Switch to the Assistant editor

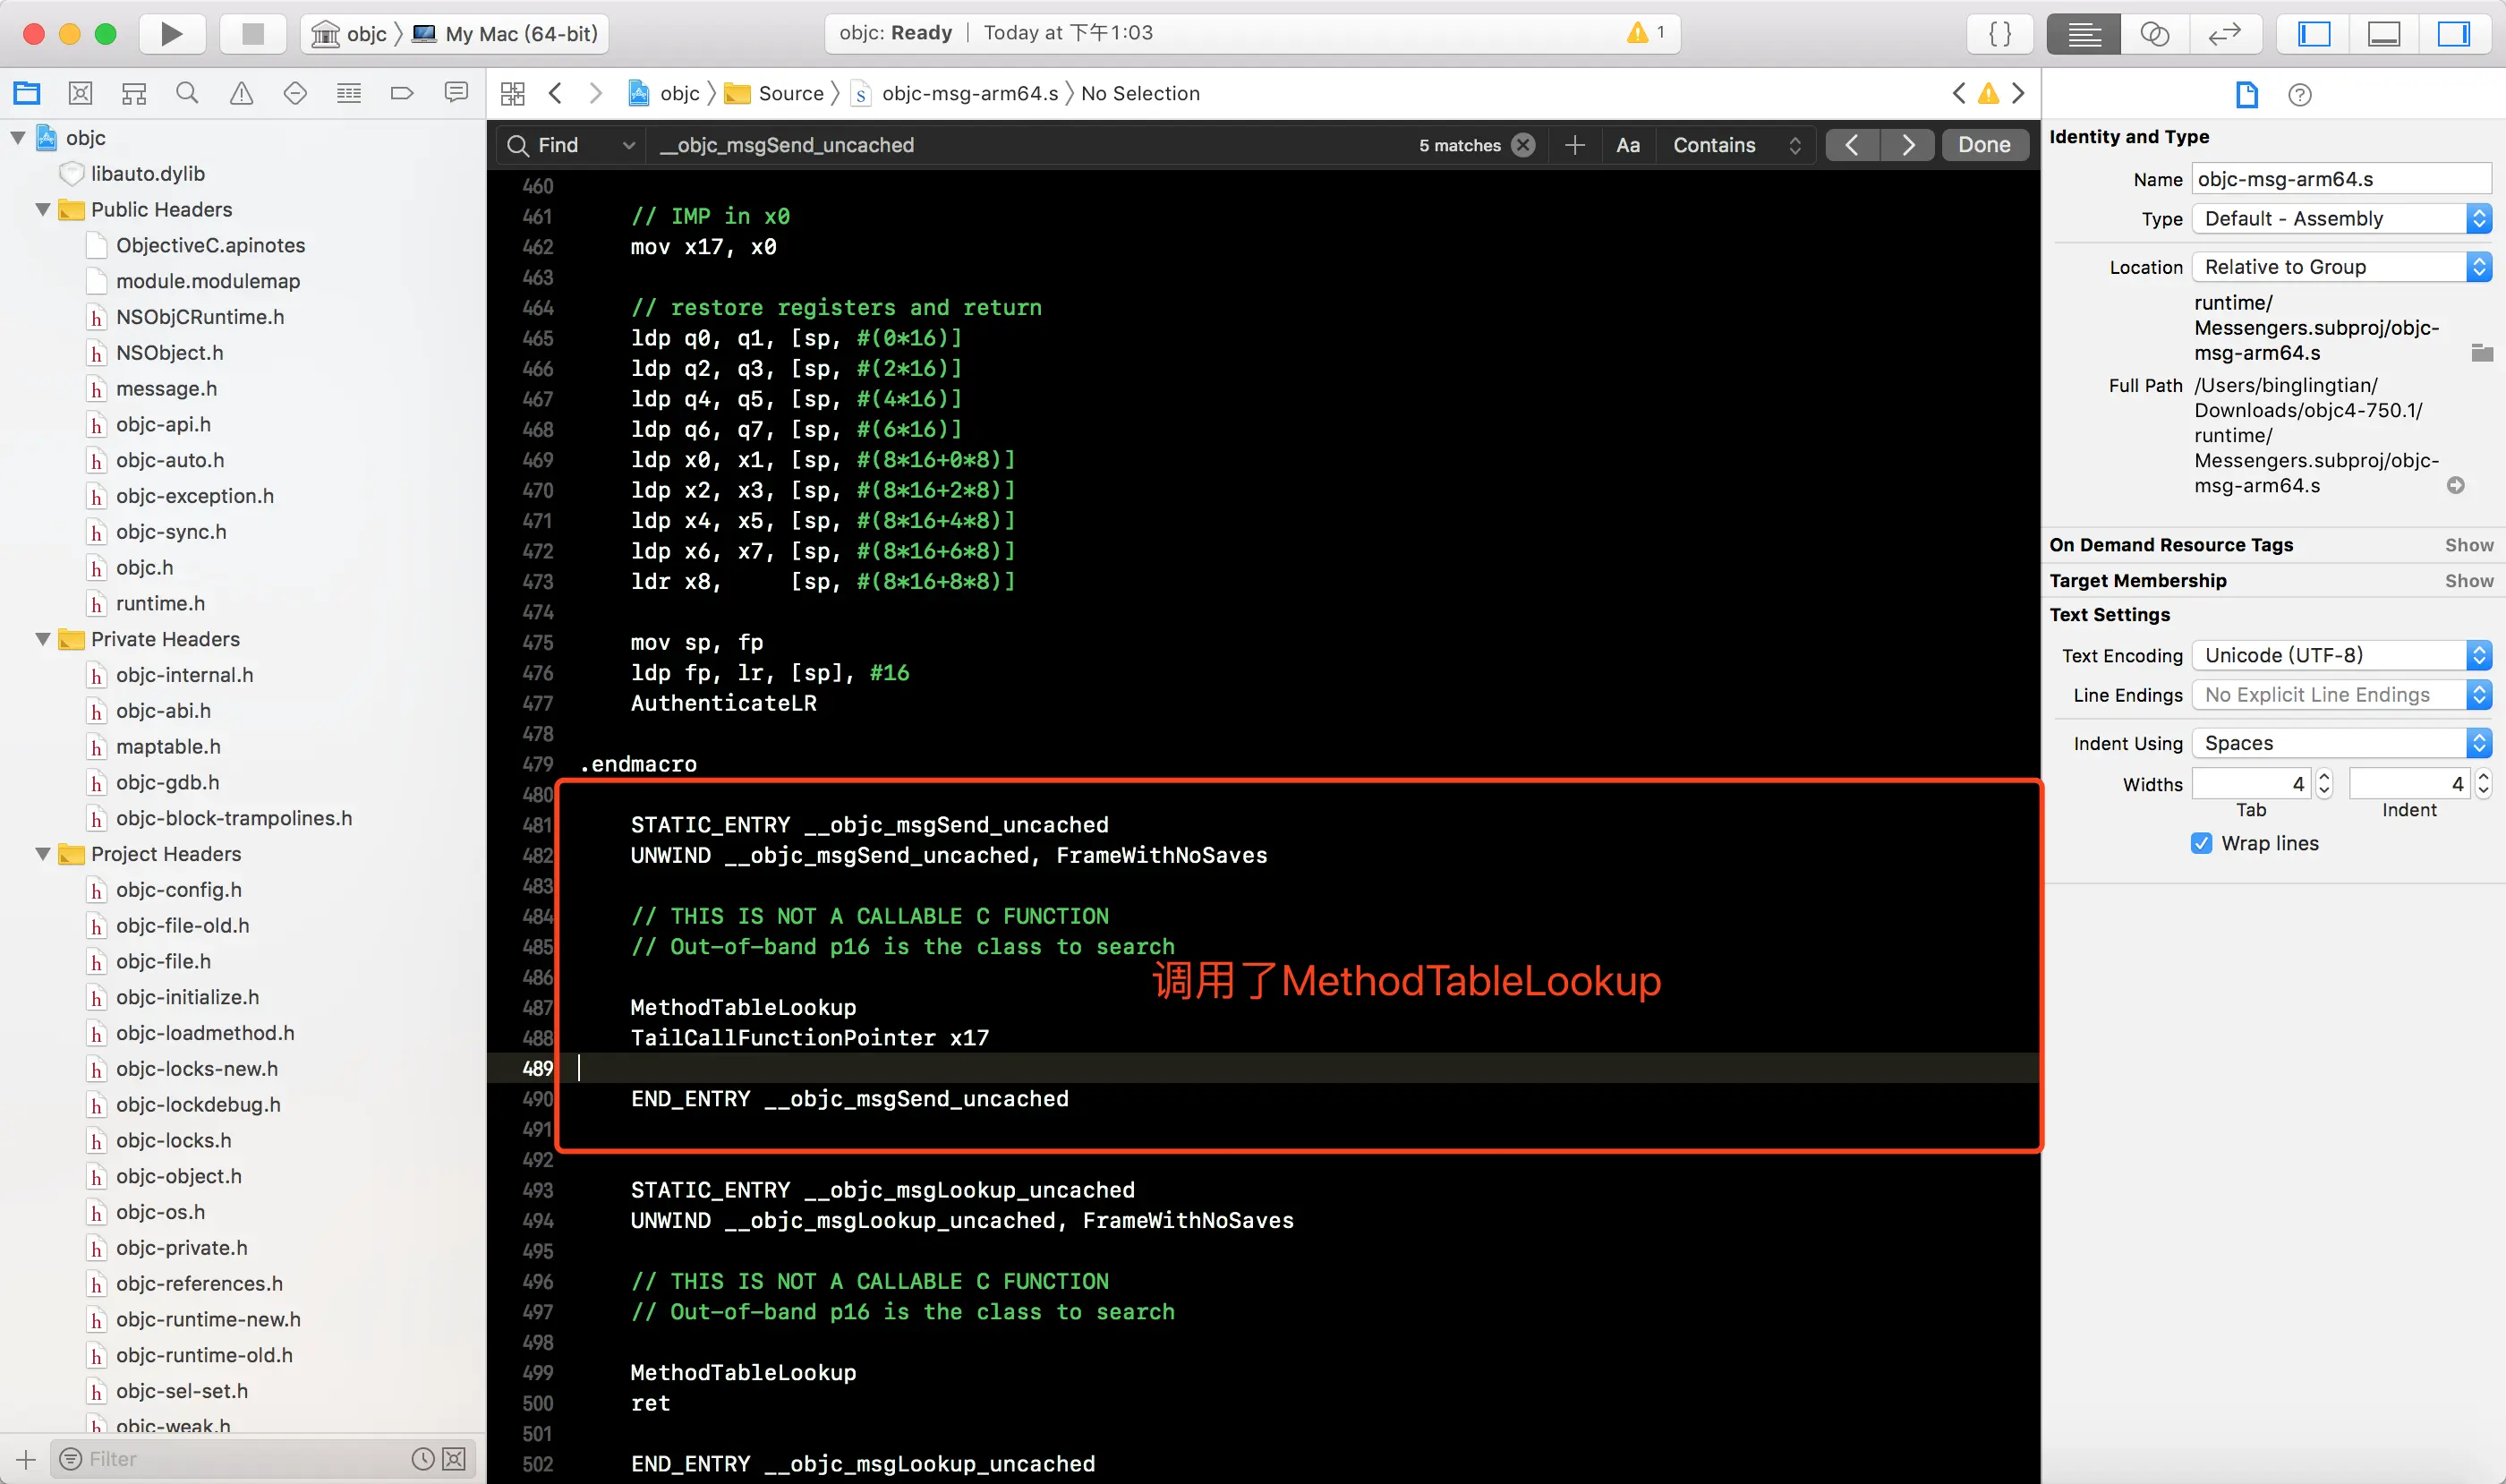point(2154,34)
